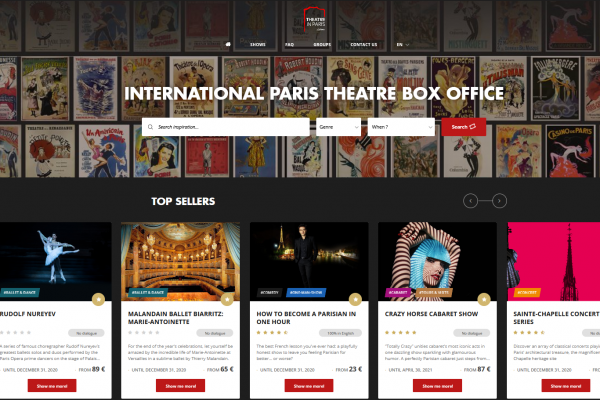600x400 pixels.
Task: Click the Concert tag on Sainte-Chapelle card
Action: pos(527,292)
